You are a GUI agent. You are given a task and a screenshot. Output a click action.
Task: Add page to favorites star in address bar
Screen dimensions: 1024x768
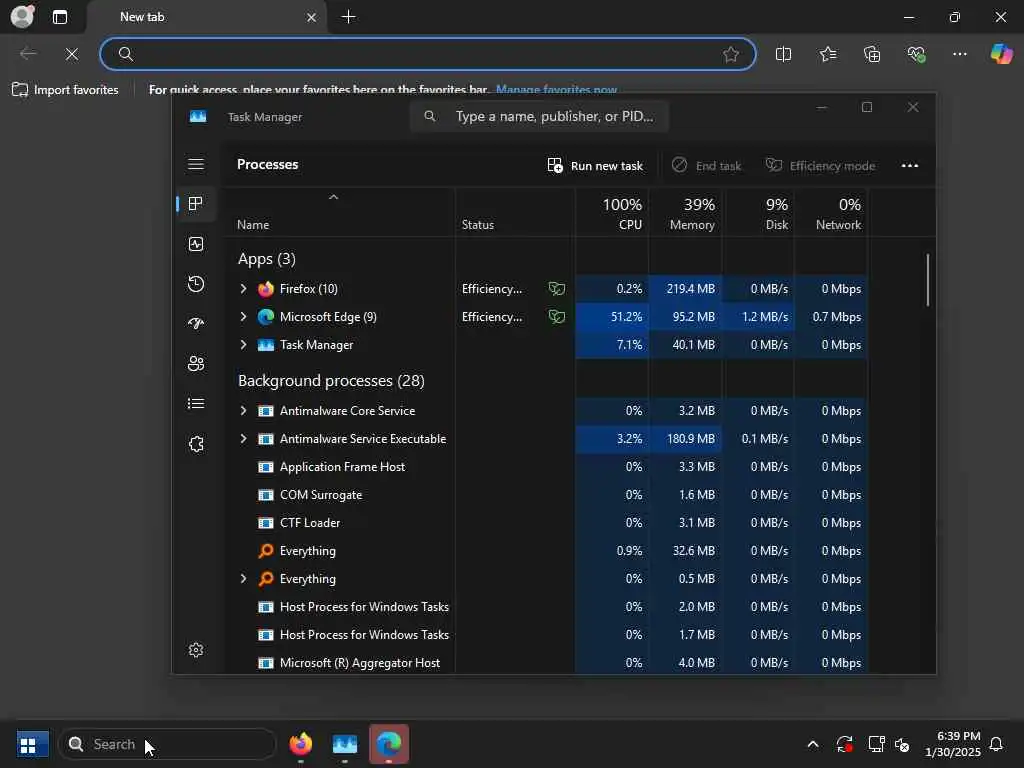point(731,54)
